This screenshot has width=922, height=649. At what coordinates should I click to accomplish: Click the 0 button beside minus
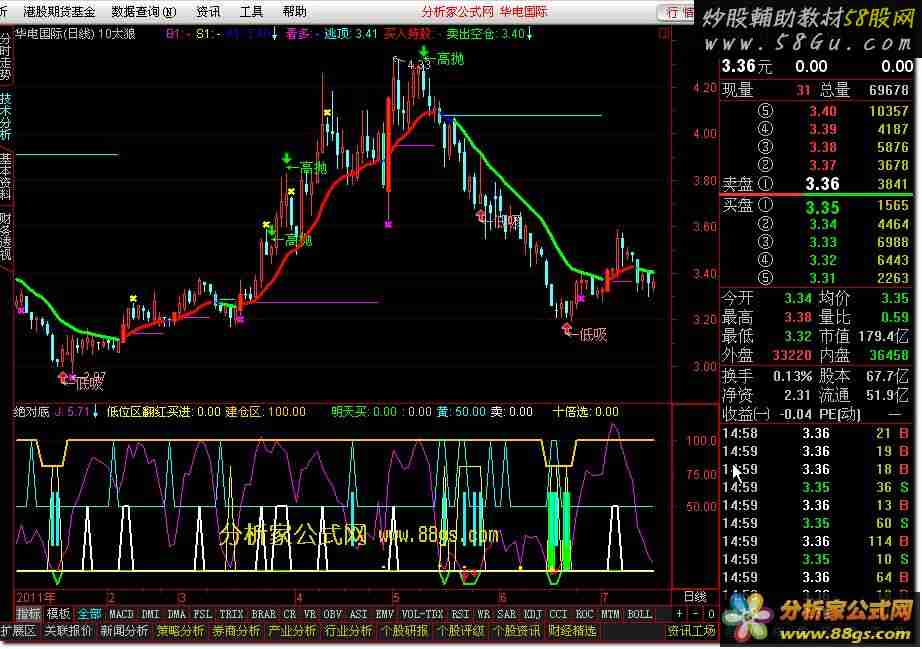pos(710,614)
